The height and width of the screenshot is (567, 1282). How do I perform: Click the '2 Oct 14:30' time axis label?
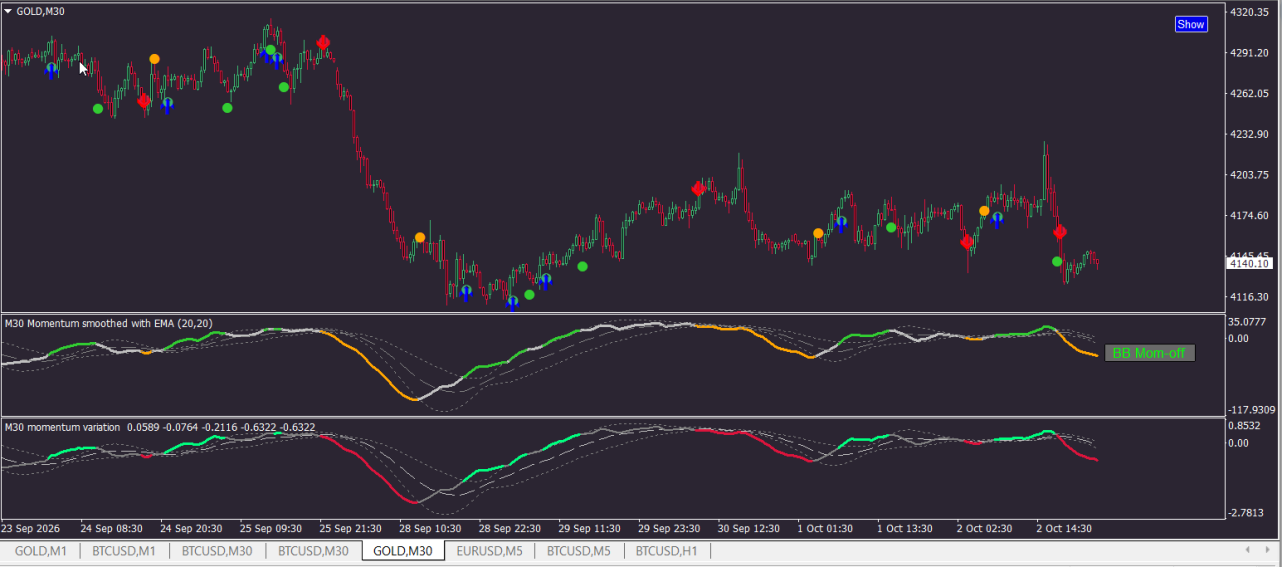pos(1065,529)
